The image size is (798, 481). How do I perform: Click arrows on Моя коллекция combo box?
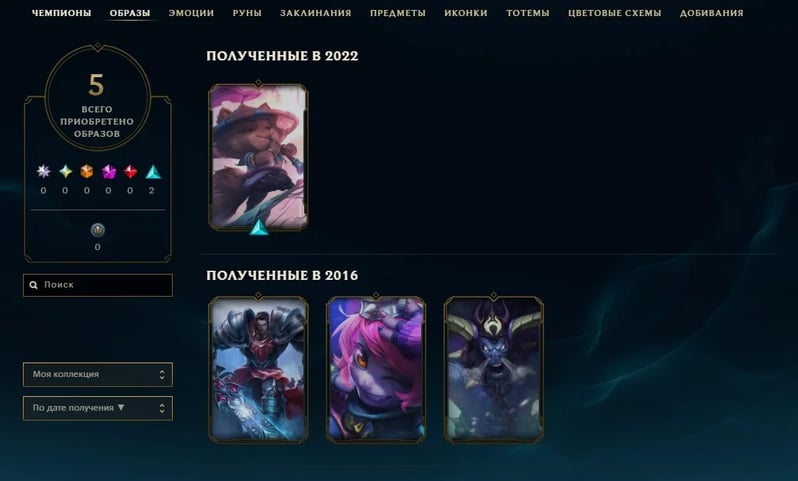coord(162,375)
